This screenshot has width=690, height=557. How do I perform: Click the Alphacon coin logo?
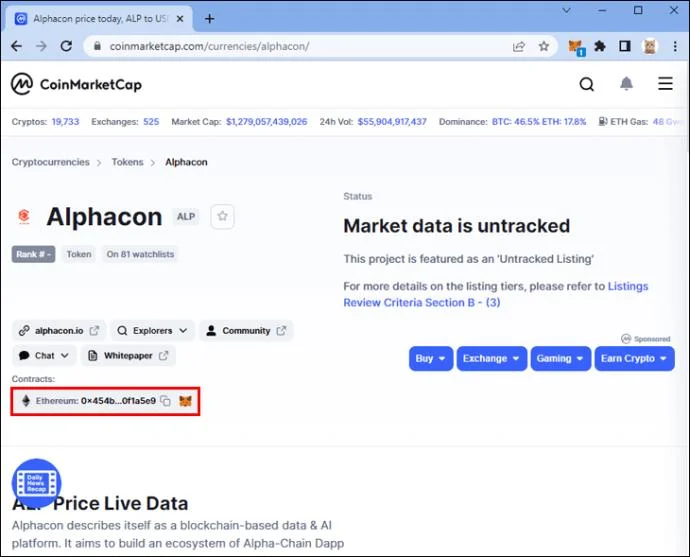(x=24, y=216)
